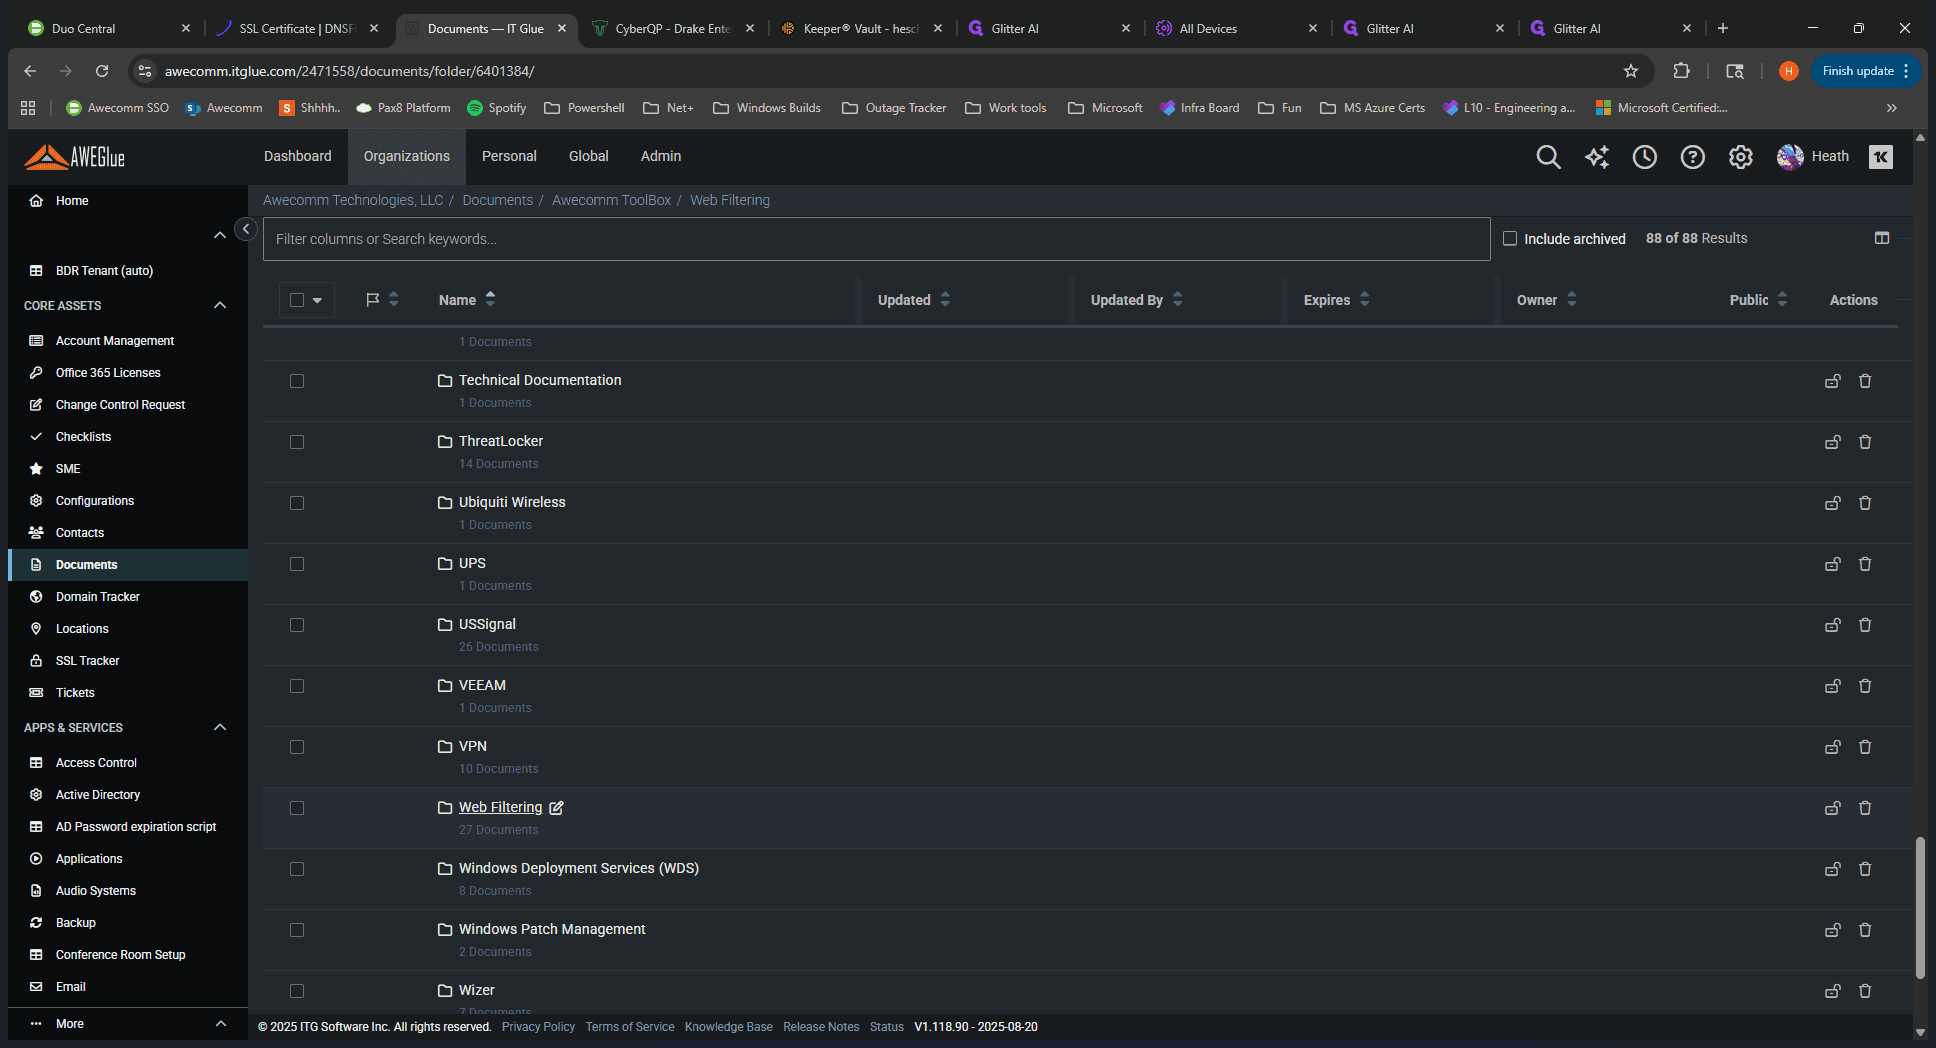Select the Technical Documentation row checkbox
Screen dimensions: 1936x1048
click(297, 381)
